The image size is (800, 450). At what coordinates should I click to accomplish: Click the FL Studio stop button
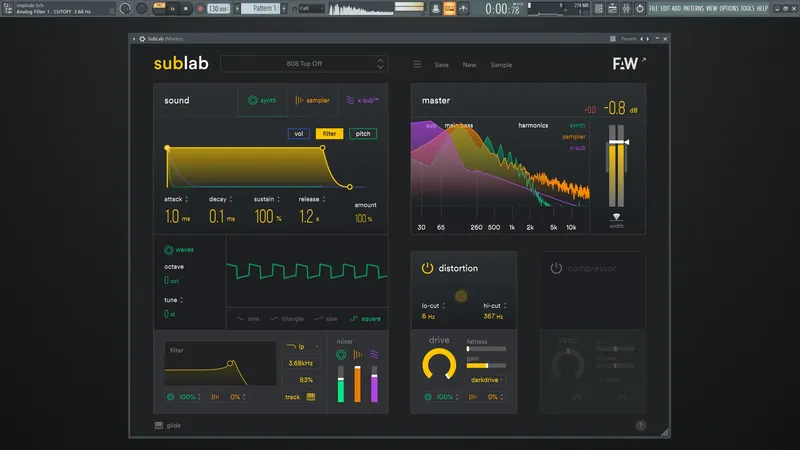(x=186, y=9)
